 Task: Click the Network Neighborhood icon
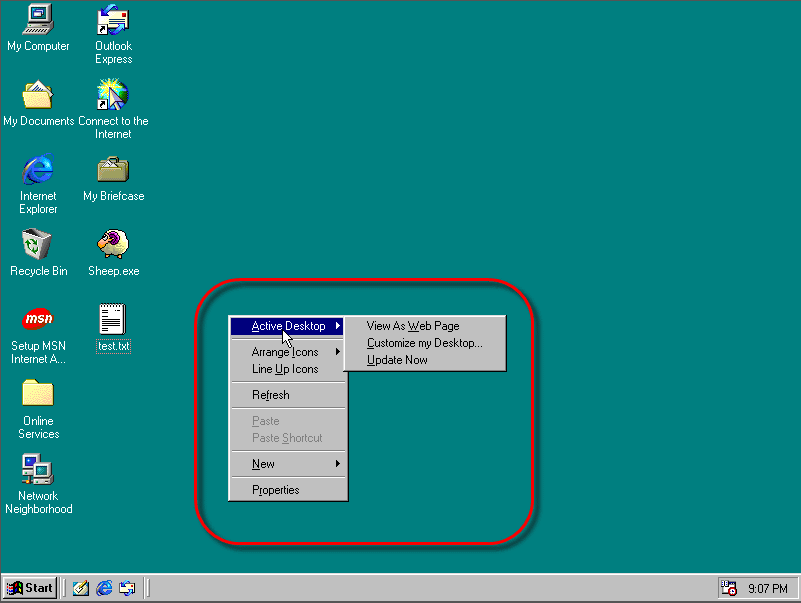38,469
